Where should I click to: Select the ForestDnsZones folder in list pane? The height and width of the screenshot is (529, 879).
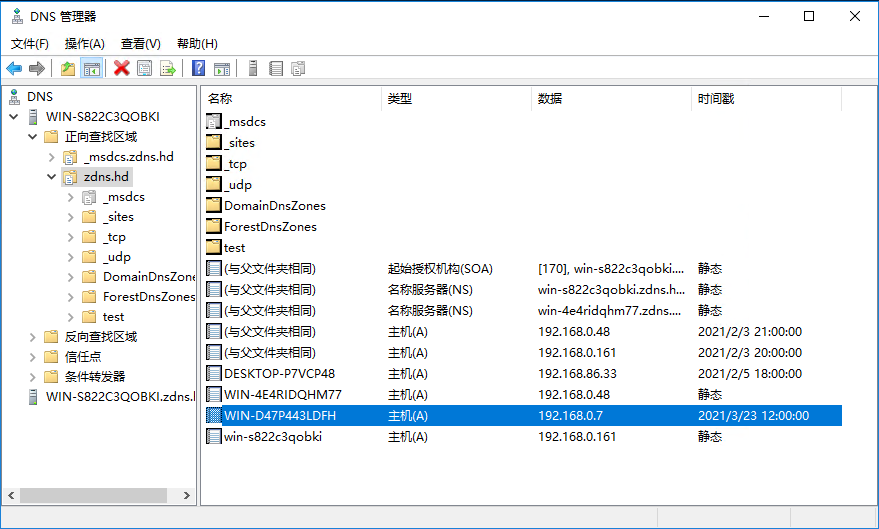(270, 226)
